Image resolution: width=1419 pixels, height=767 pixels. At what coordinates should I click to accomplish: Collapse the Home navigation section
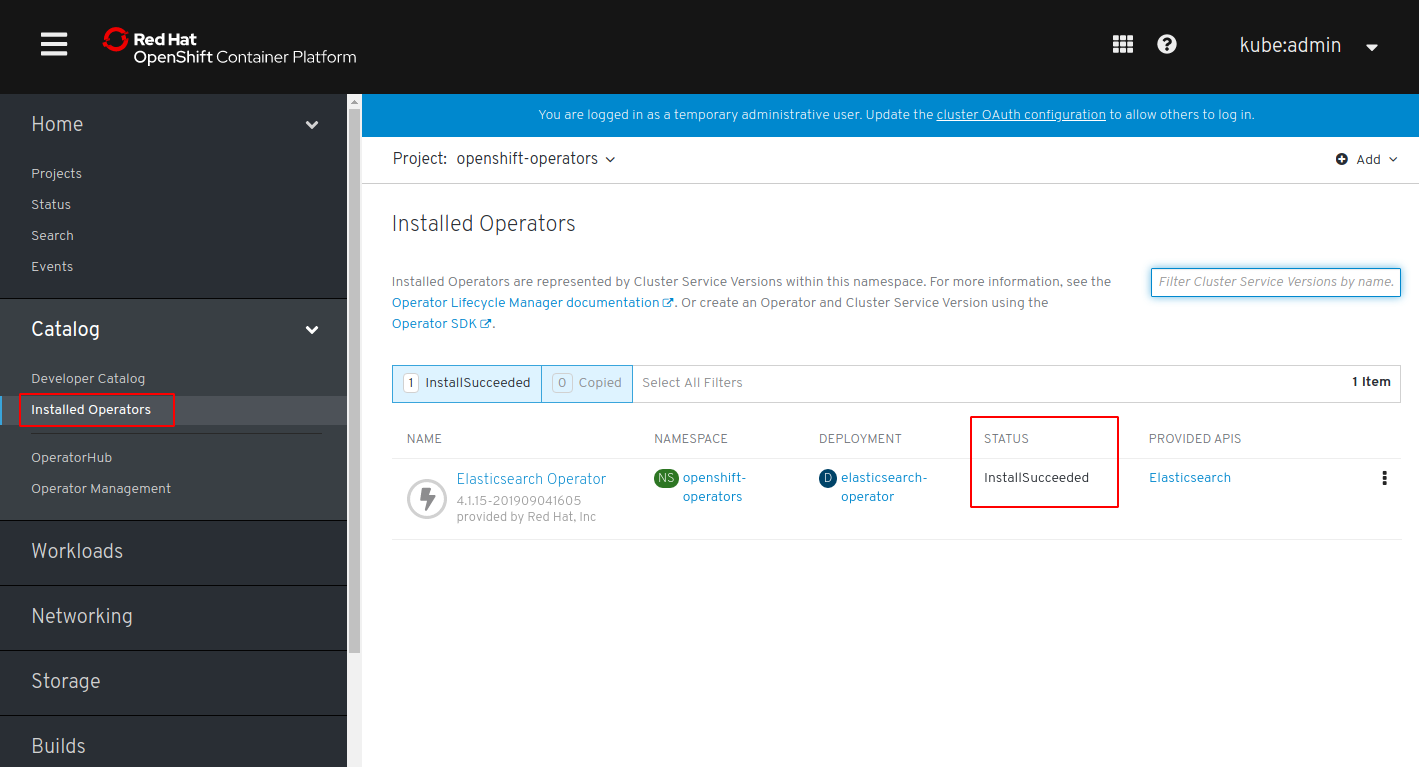point(174,124)
